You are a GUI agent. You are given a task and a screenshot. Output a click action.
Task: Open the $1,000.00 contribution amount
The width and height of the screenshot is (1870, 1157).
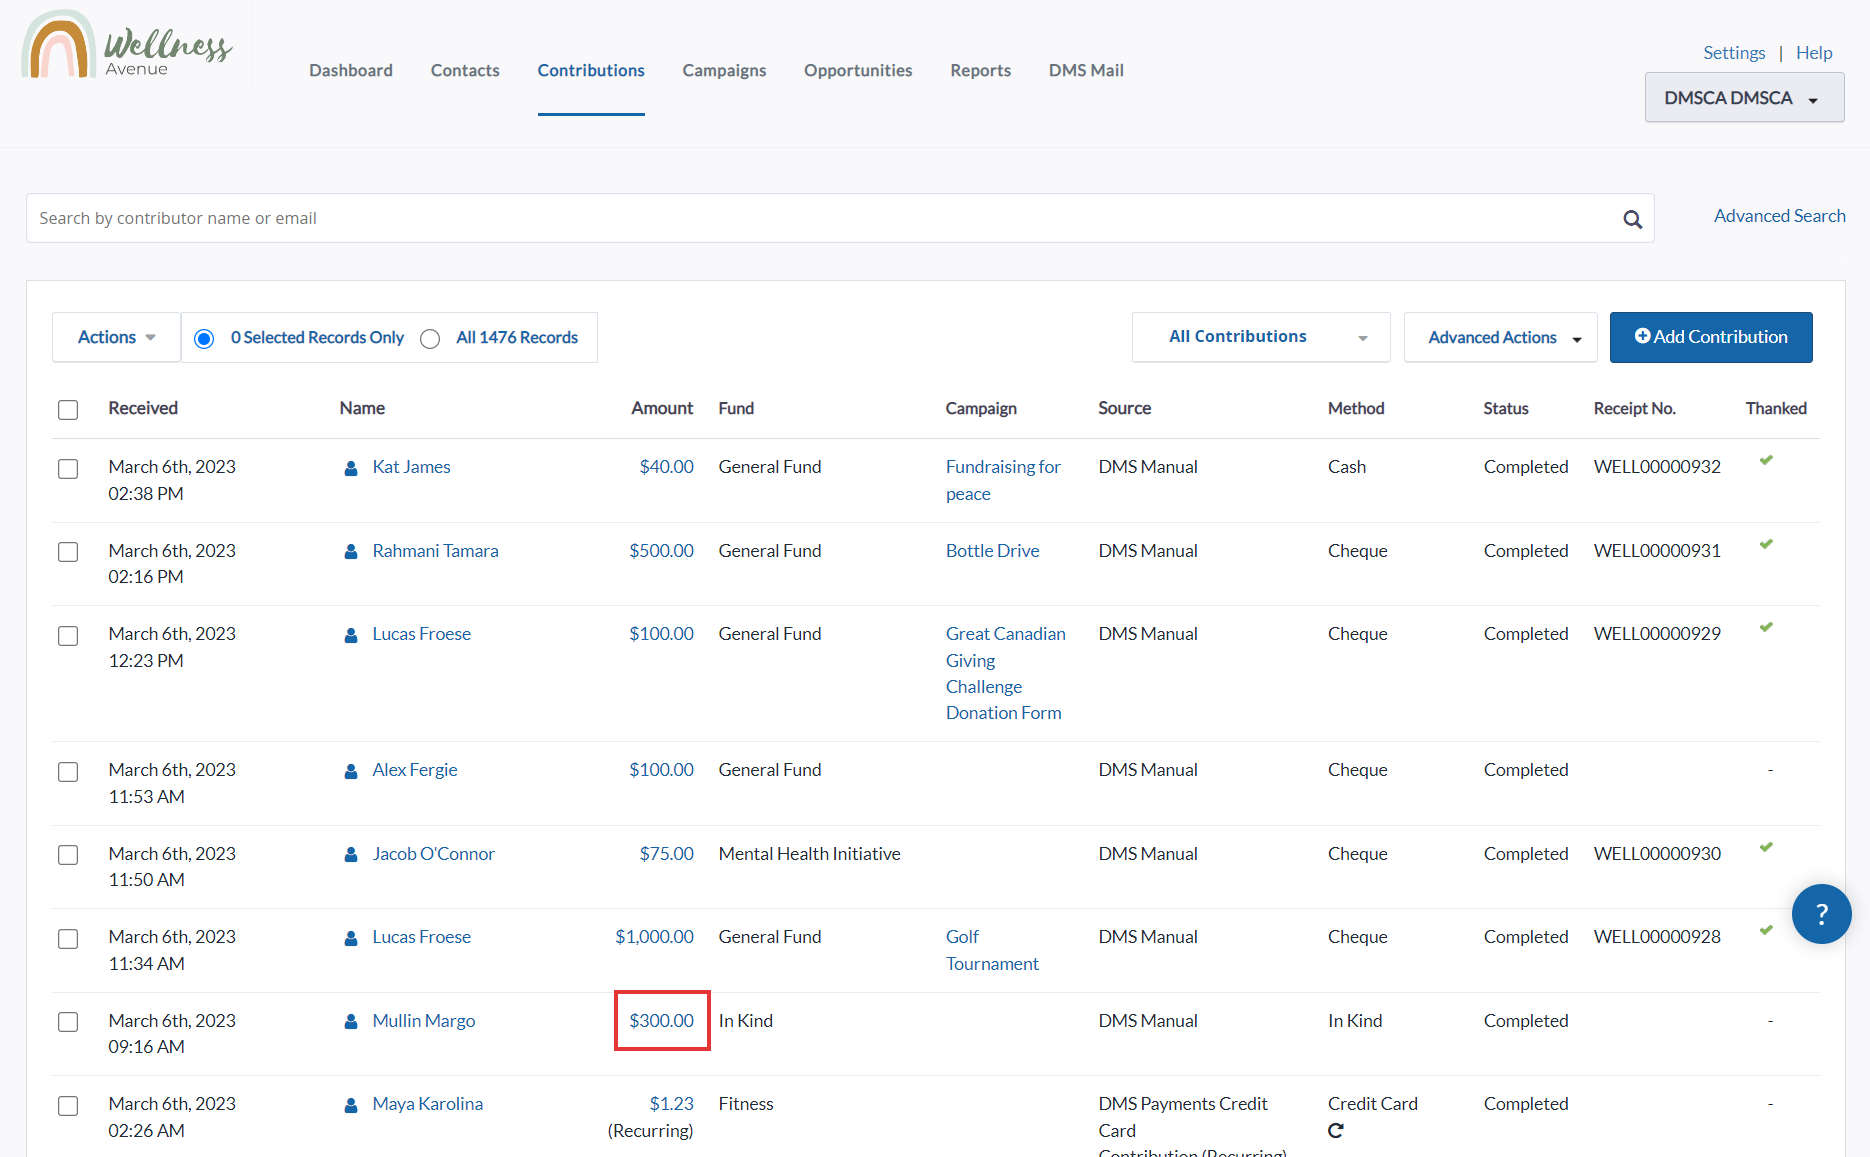point(654,937)
